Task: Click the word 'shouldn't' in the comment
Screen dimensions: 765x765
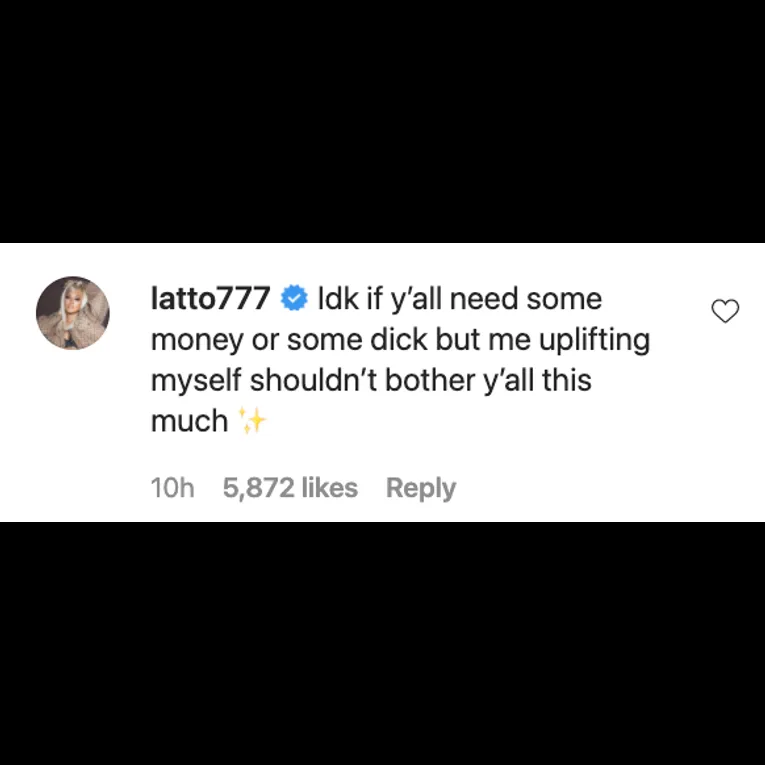Action: tap(313, 380)
